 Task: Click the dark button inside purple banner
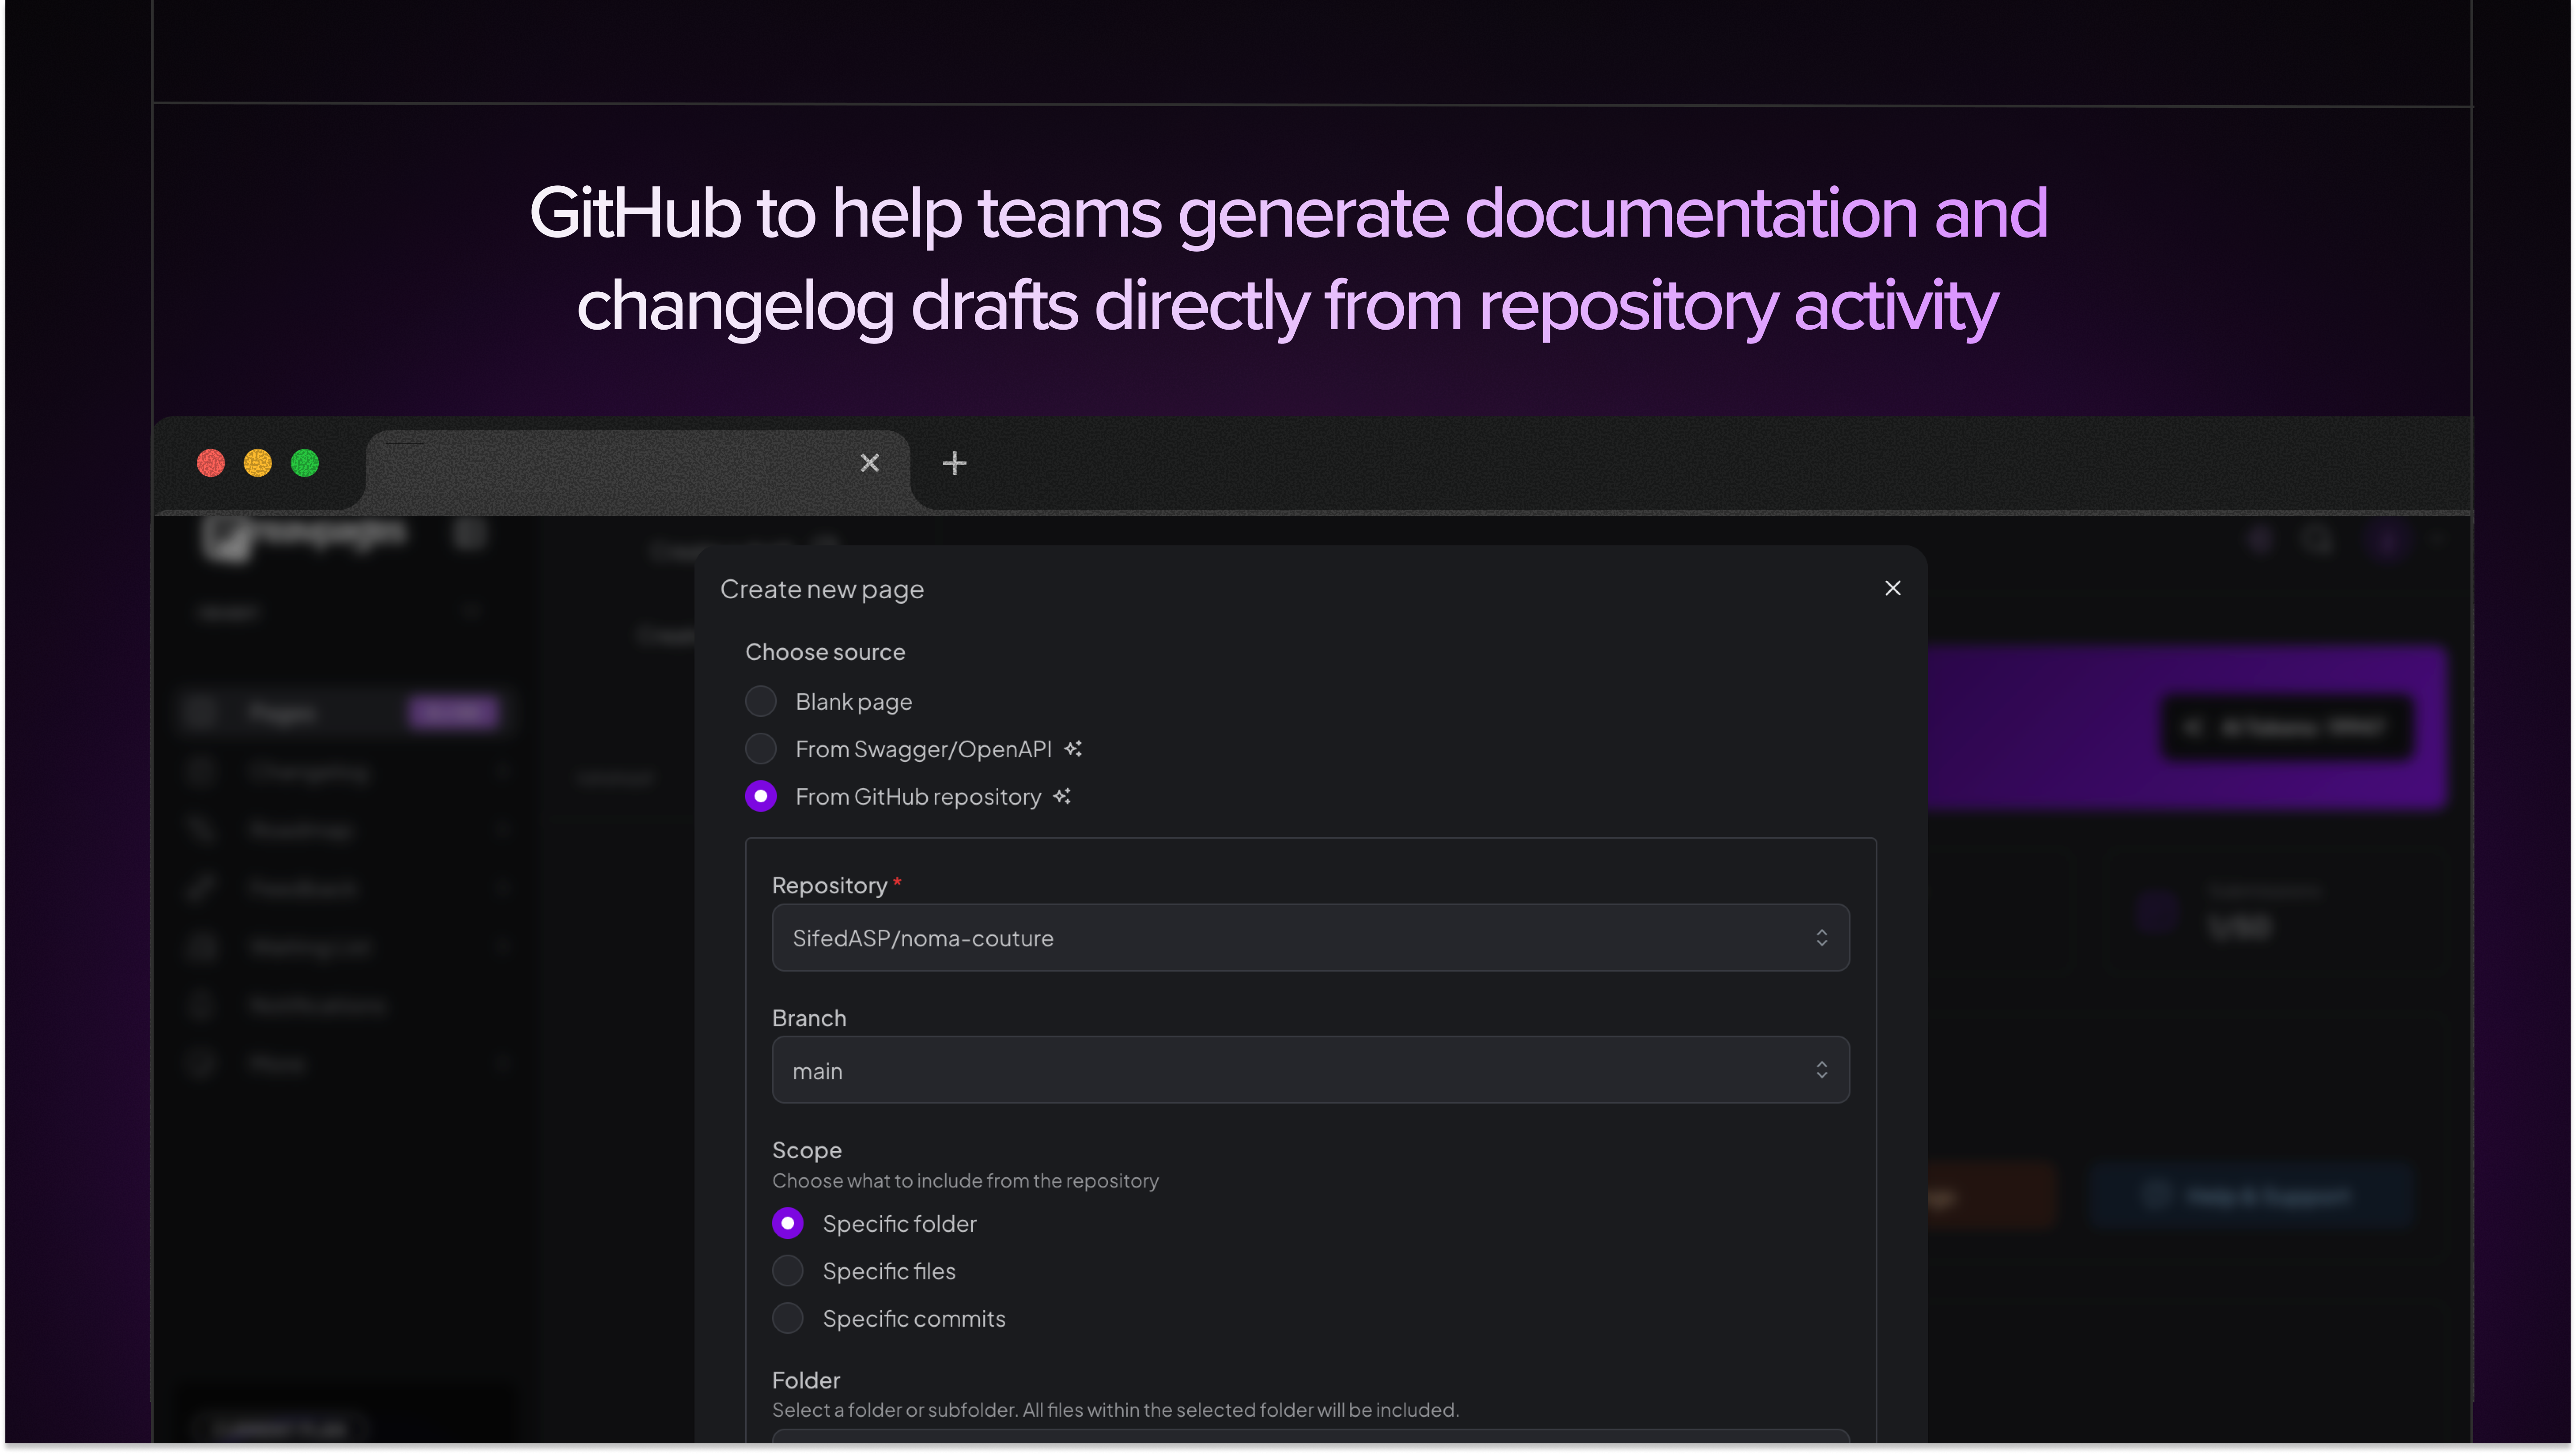tap(2287, 727)
